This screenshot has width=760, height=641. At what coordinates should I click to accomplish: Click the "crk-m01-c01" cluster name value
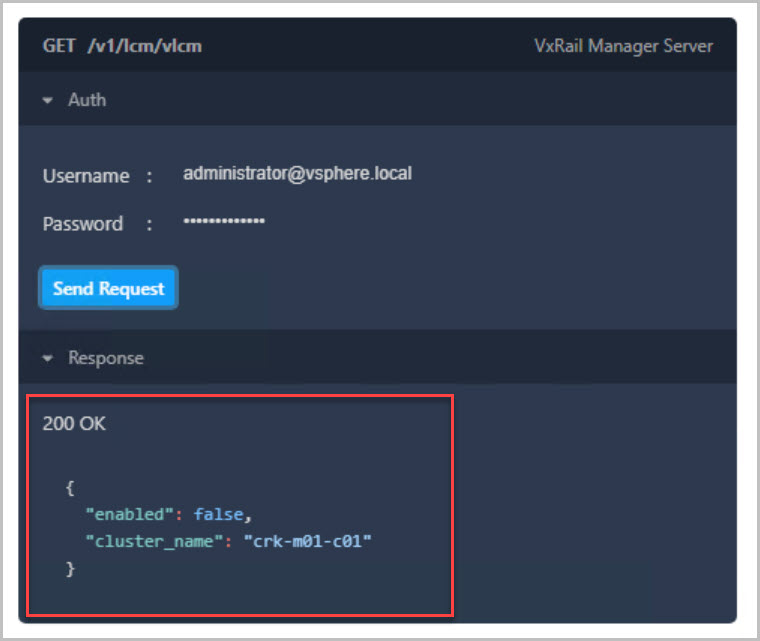coord(307,541)
